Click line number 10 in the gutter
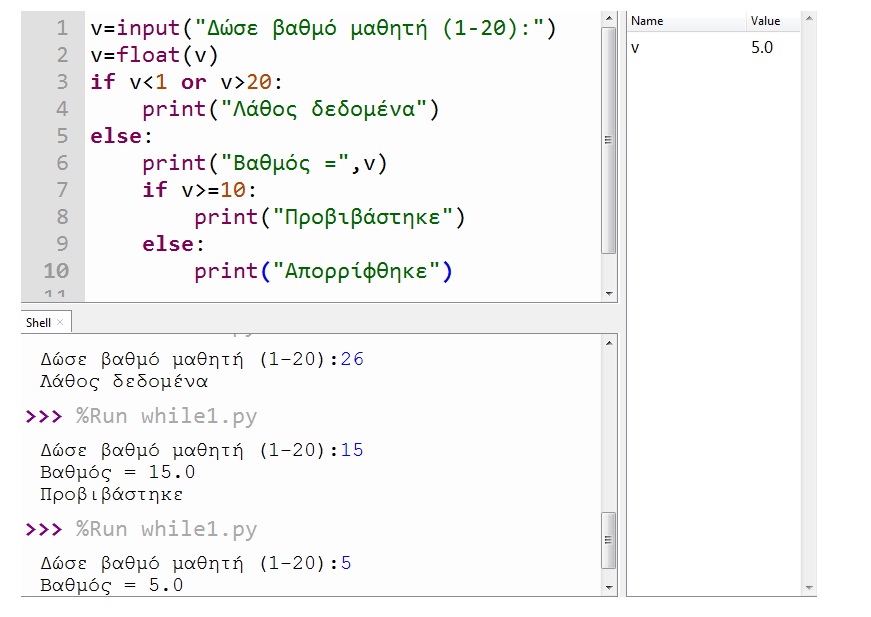The image size is (871, 617). [57, 271]
